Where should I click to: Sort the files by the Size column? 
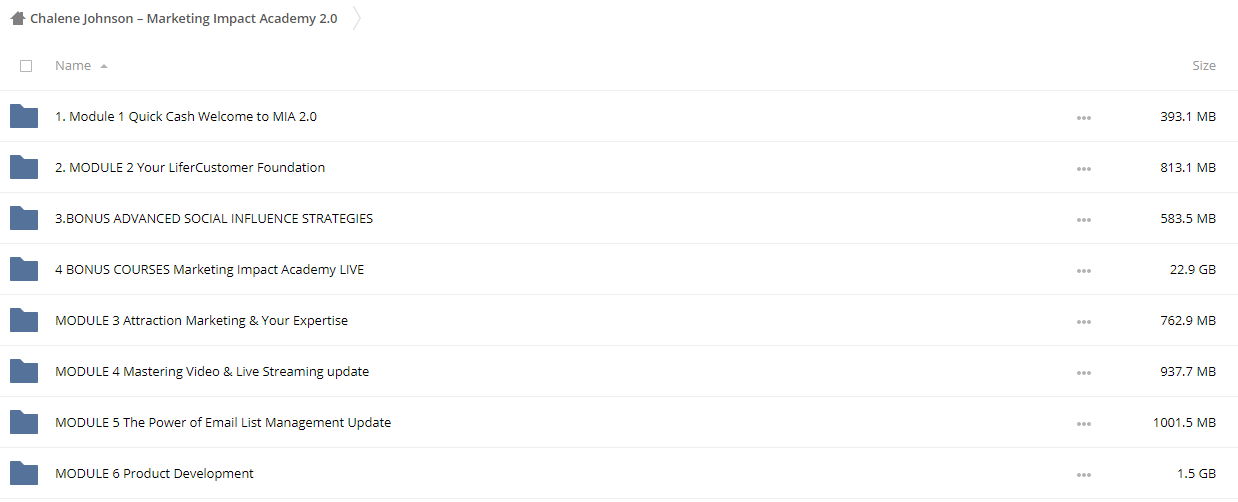[1204, 66]
